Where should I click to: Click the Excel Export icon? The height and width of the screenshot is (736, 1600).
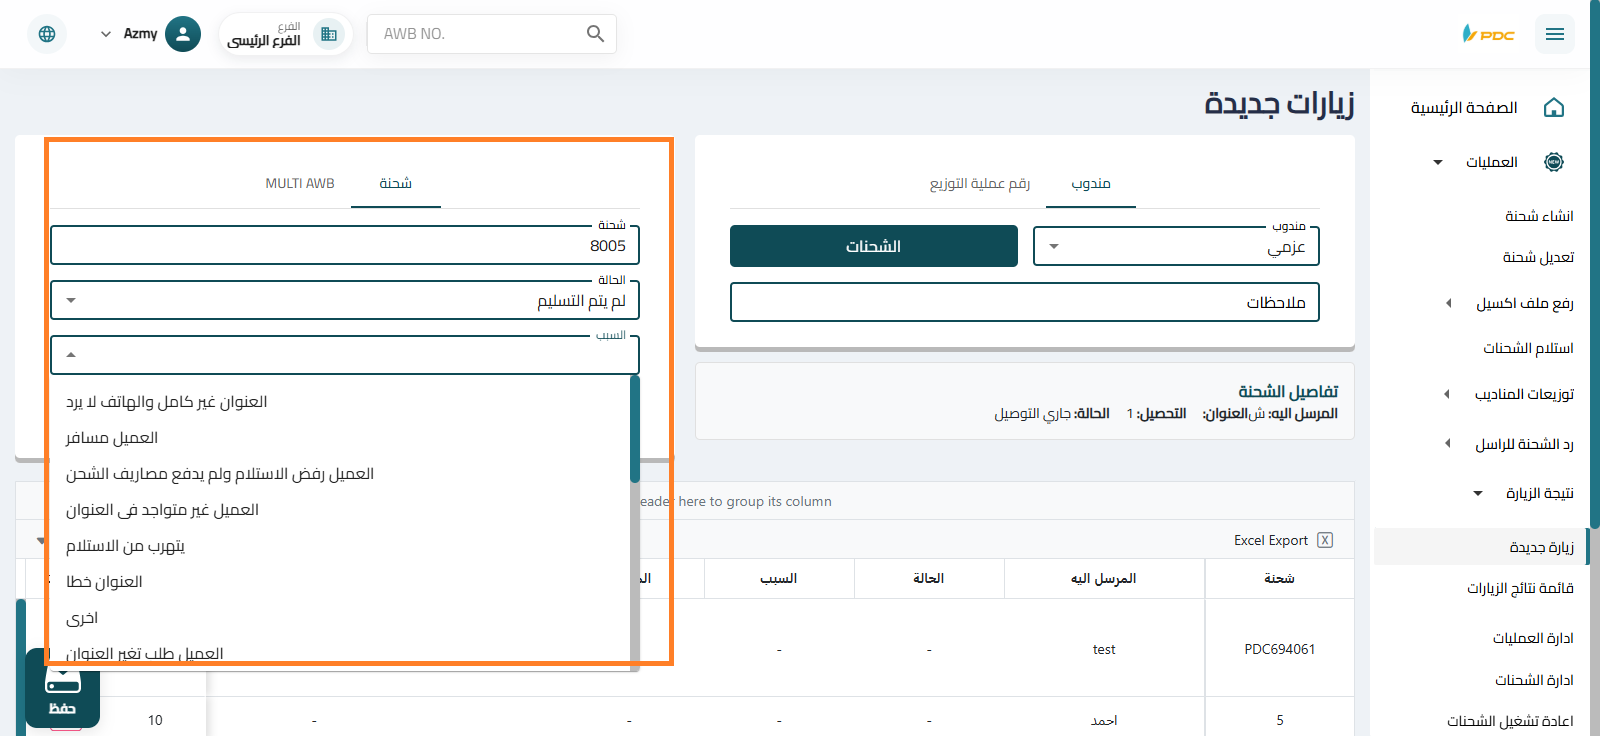click(x=1325, y=540)
